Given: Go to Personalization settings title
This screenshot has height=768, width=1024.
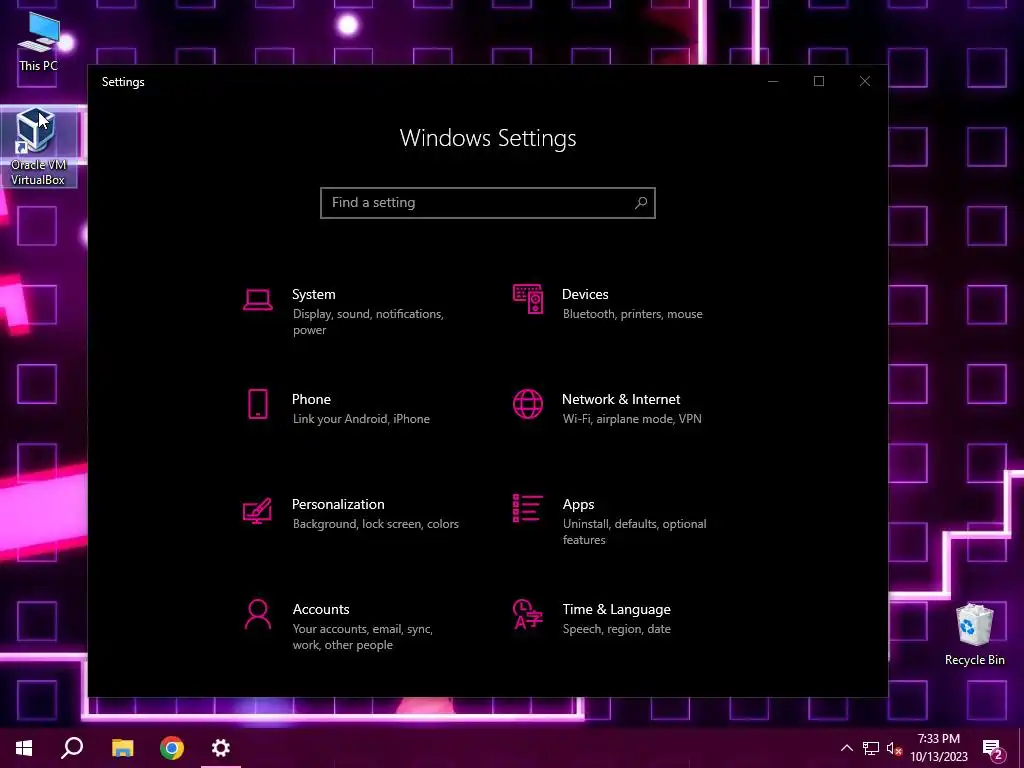Looking at the screenshot, I should coord(338,504).
